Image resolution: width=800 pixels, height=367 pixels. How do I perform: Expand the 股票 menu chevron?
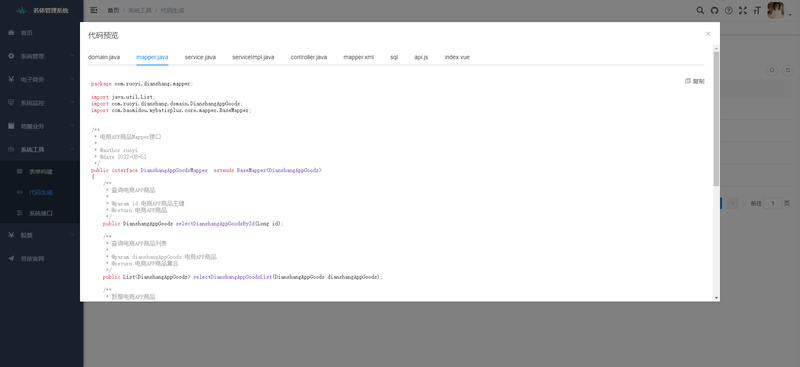tap(72, 235)
